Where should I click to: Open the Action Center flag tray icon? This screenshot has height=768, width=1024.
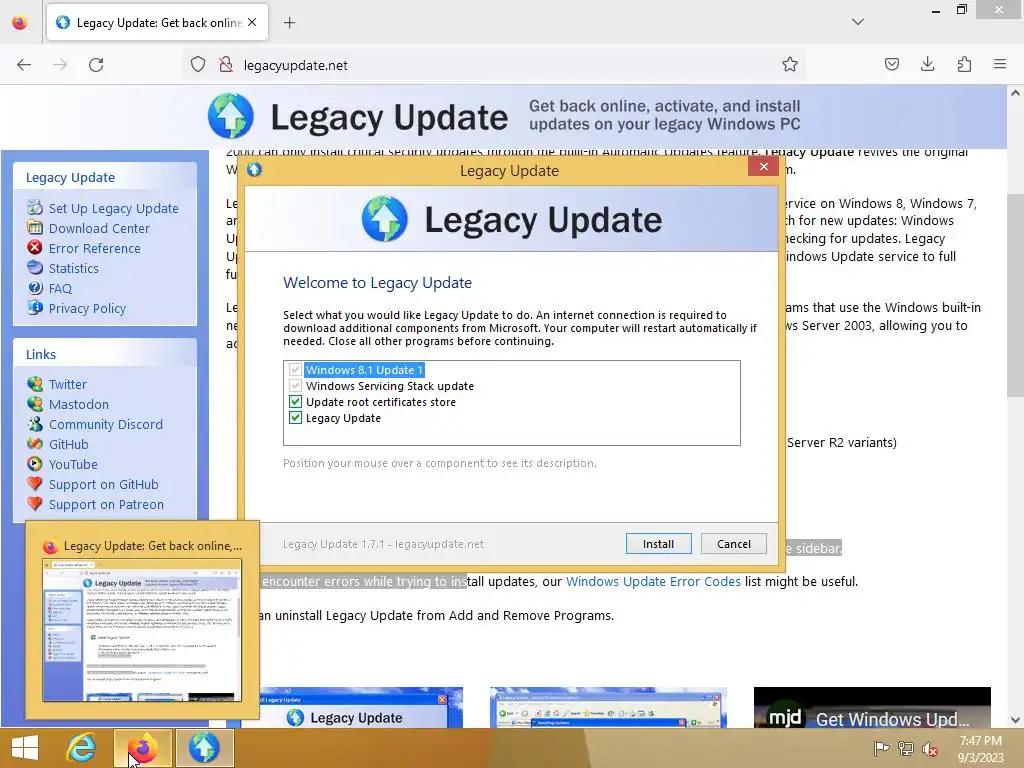tap(882, 749)
